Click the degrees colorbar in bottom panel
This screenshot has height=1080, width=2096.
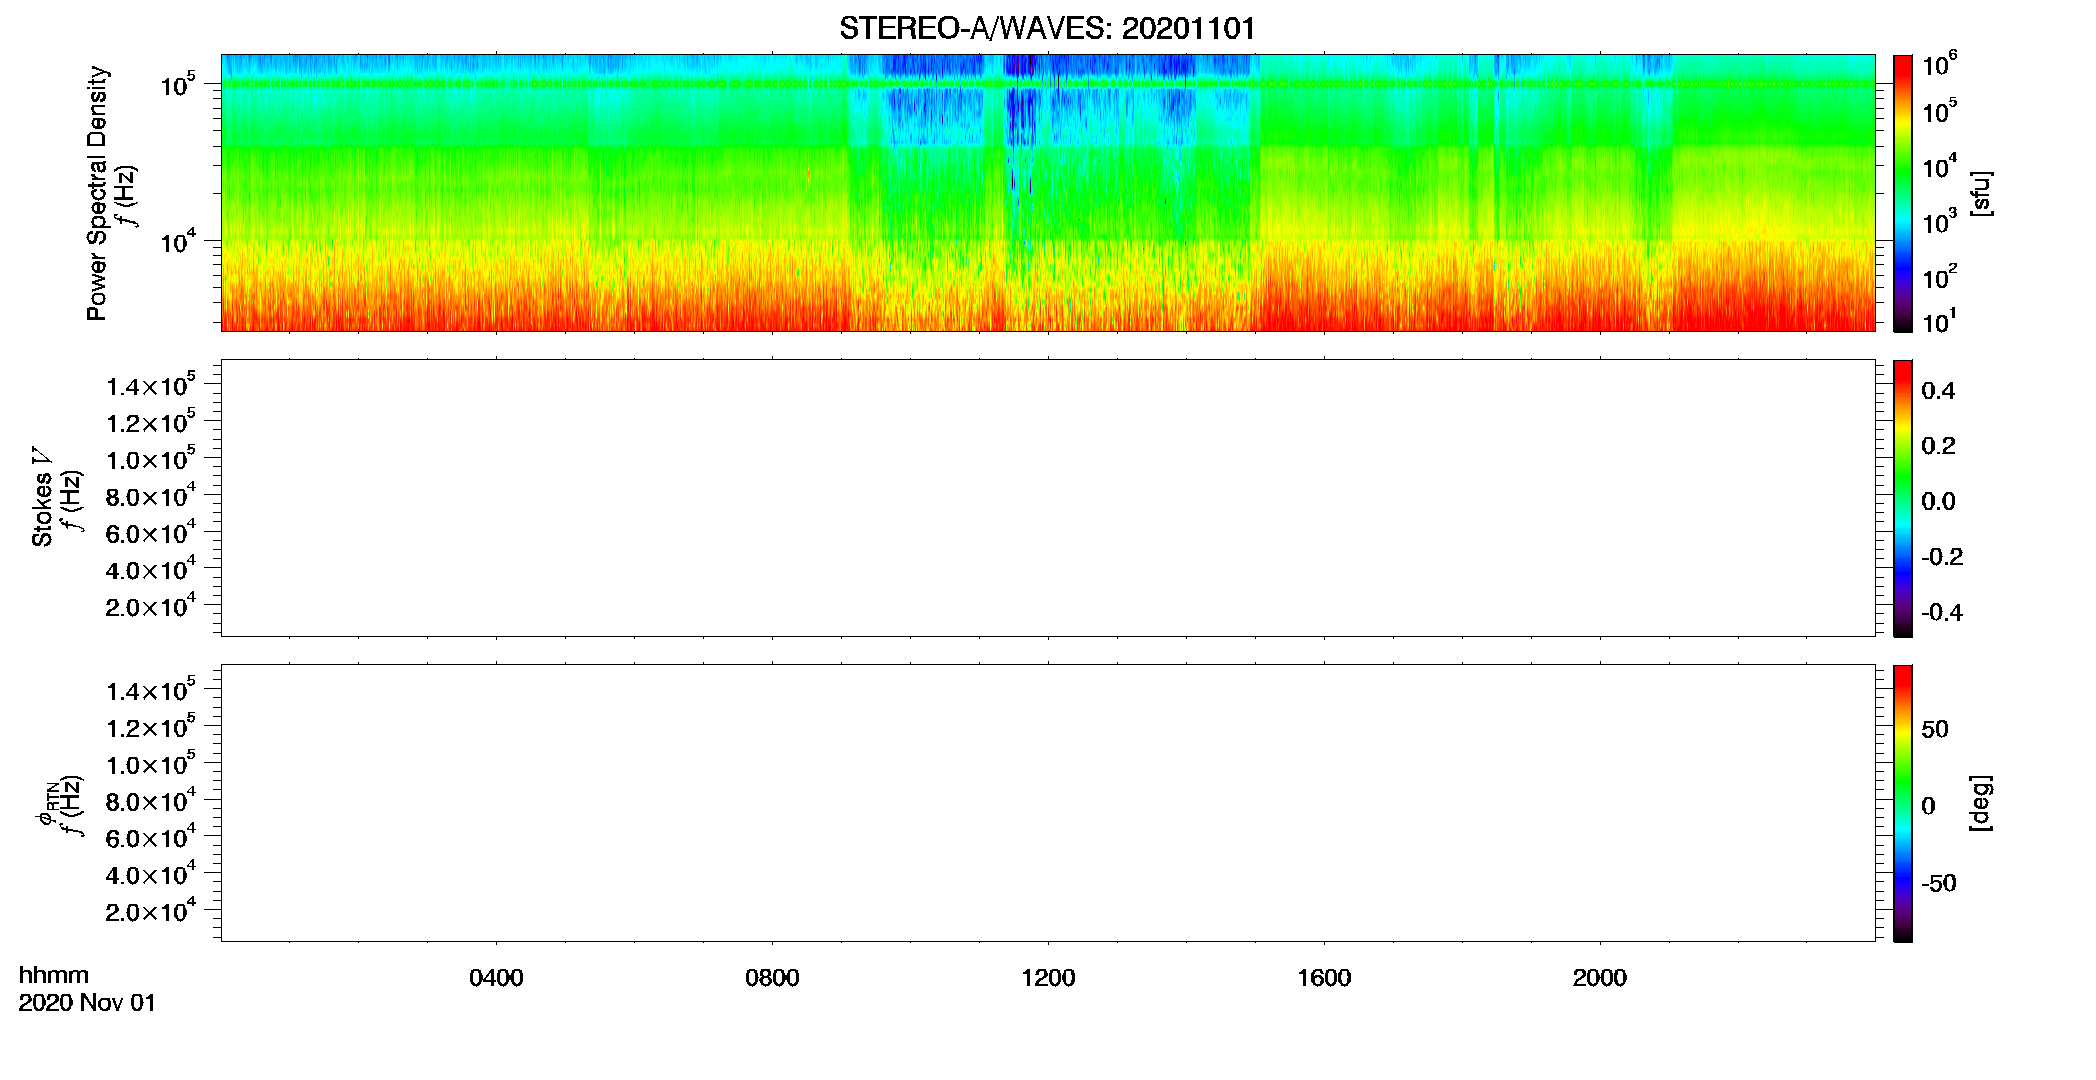[1903, 803]
